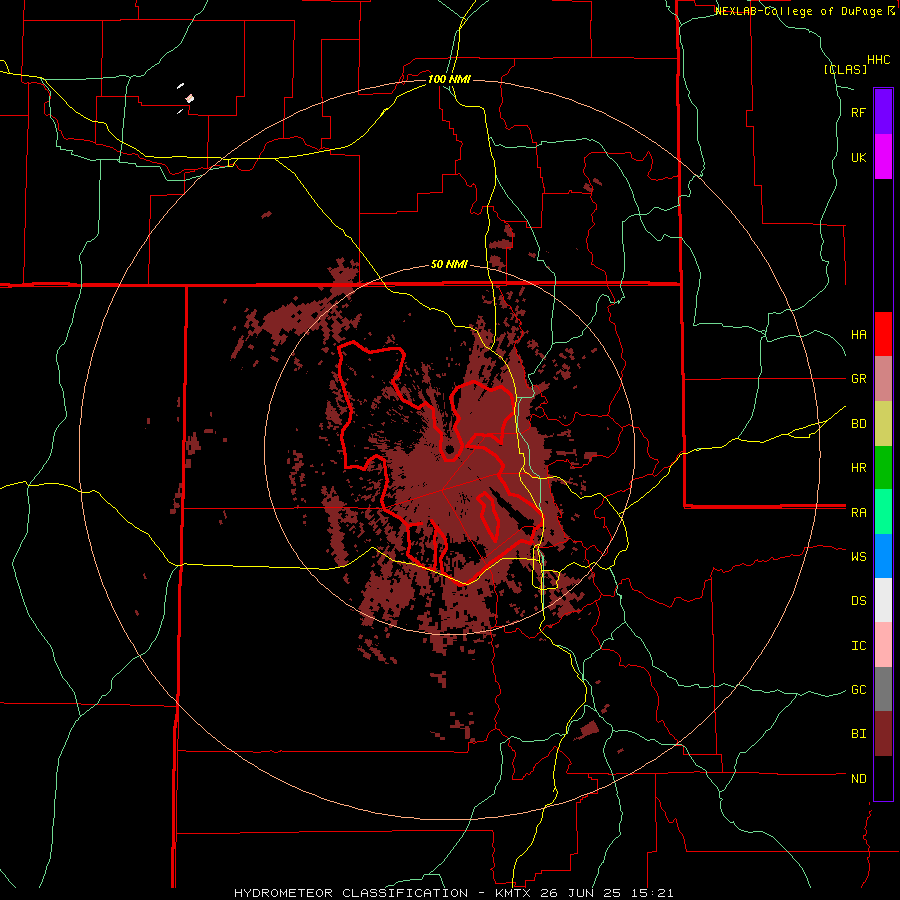
Task: Click the ND legend label
Action: [x=859, y=779]
